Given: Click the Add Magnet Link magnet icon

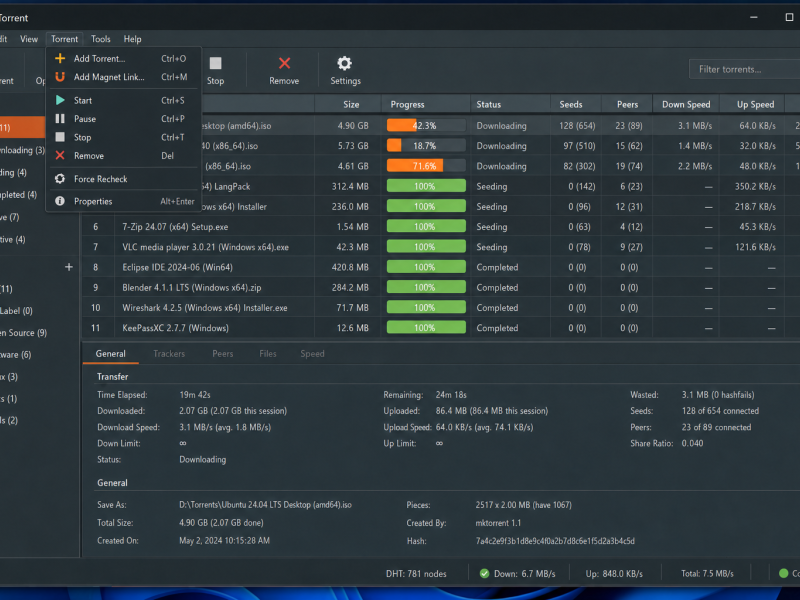Looking at the screenshot, I should coord(60,77).
